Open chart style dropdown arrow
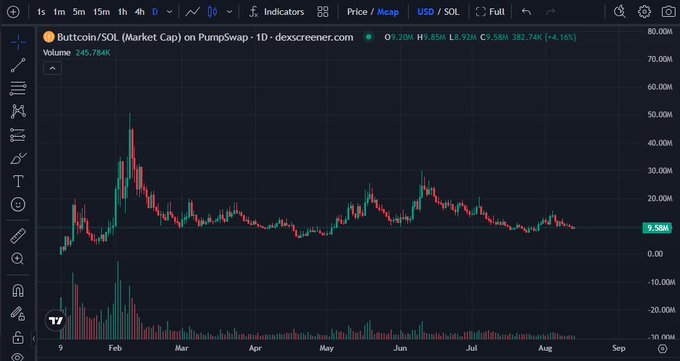Image resolution: width=680 pixels, height=361 pixels. [x=229, y=12]
